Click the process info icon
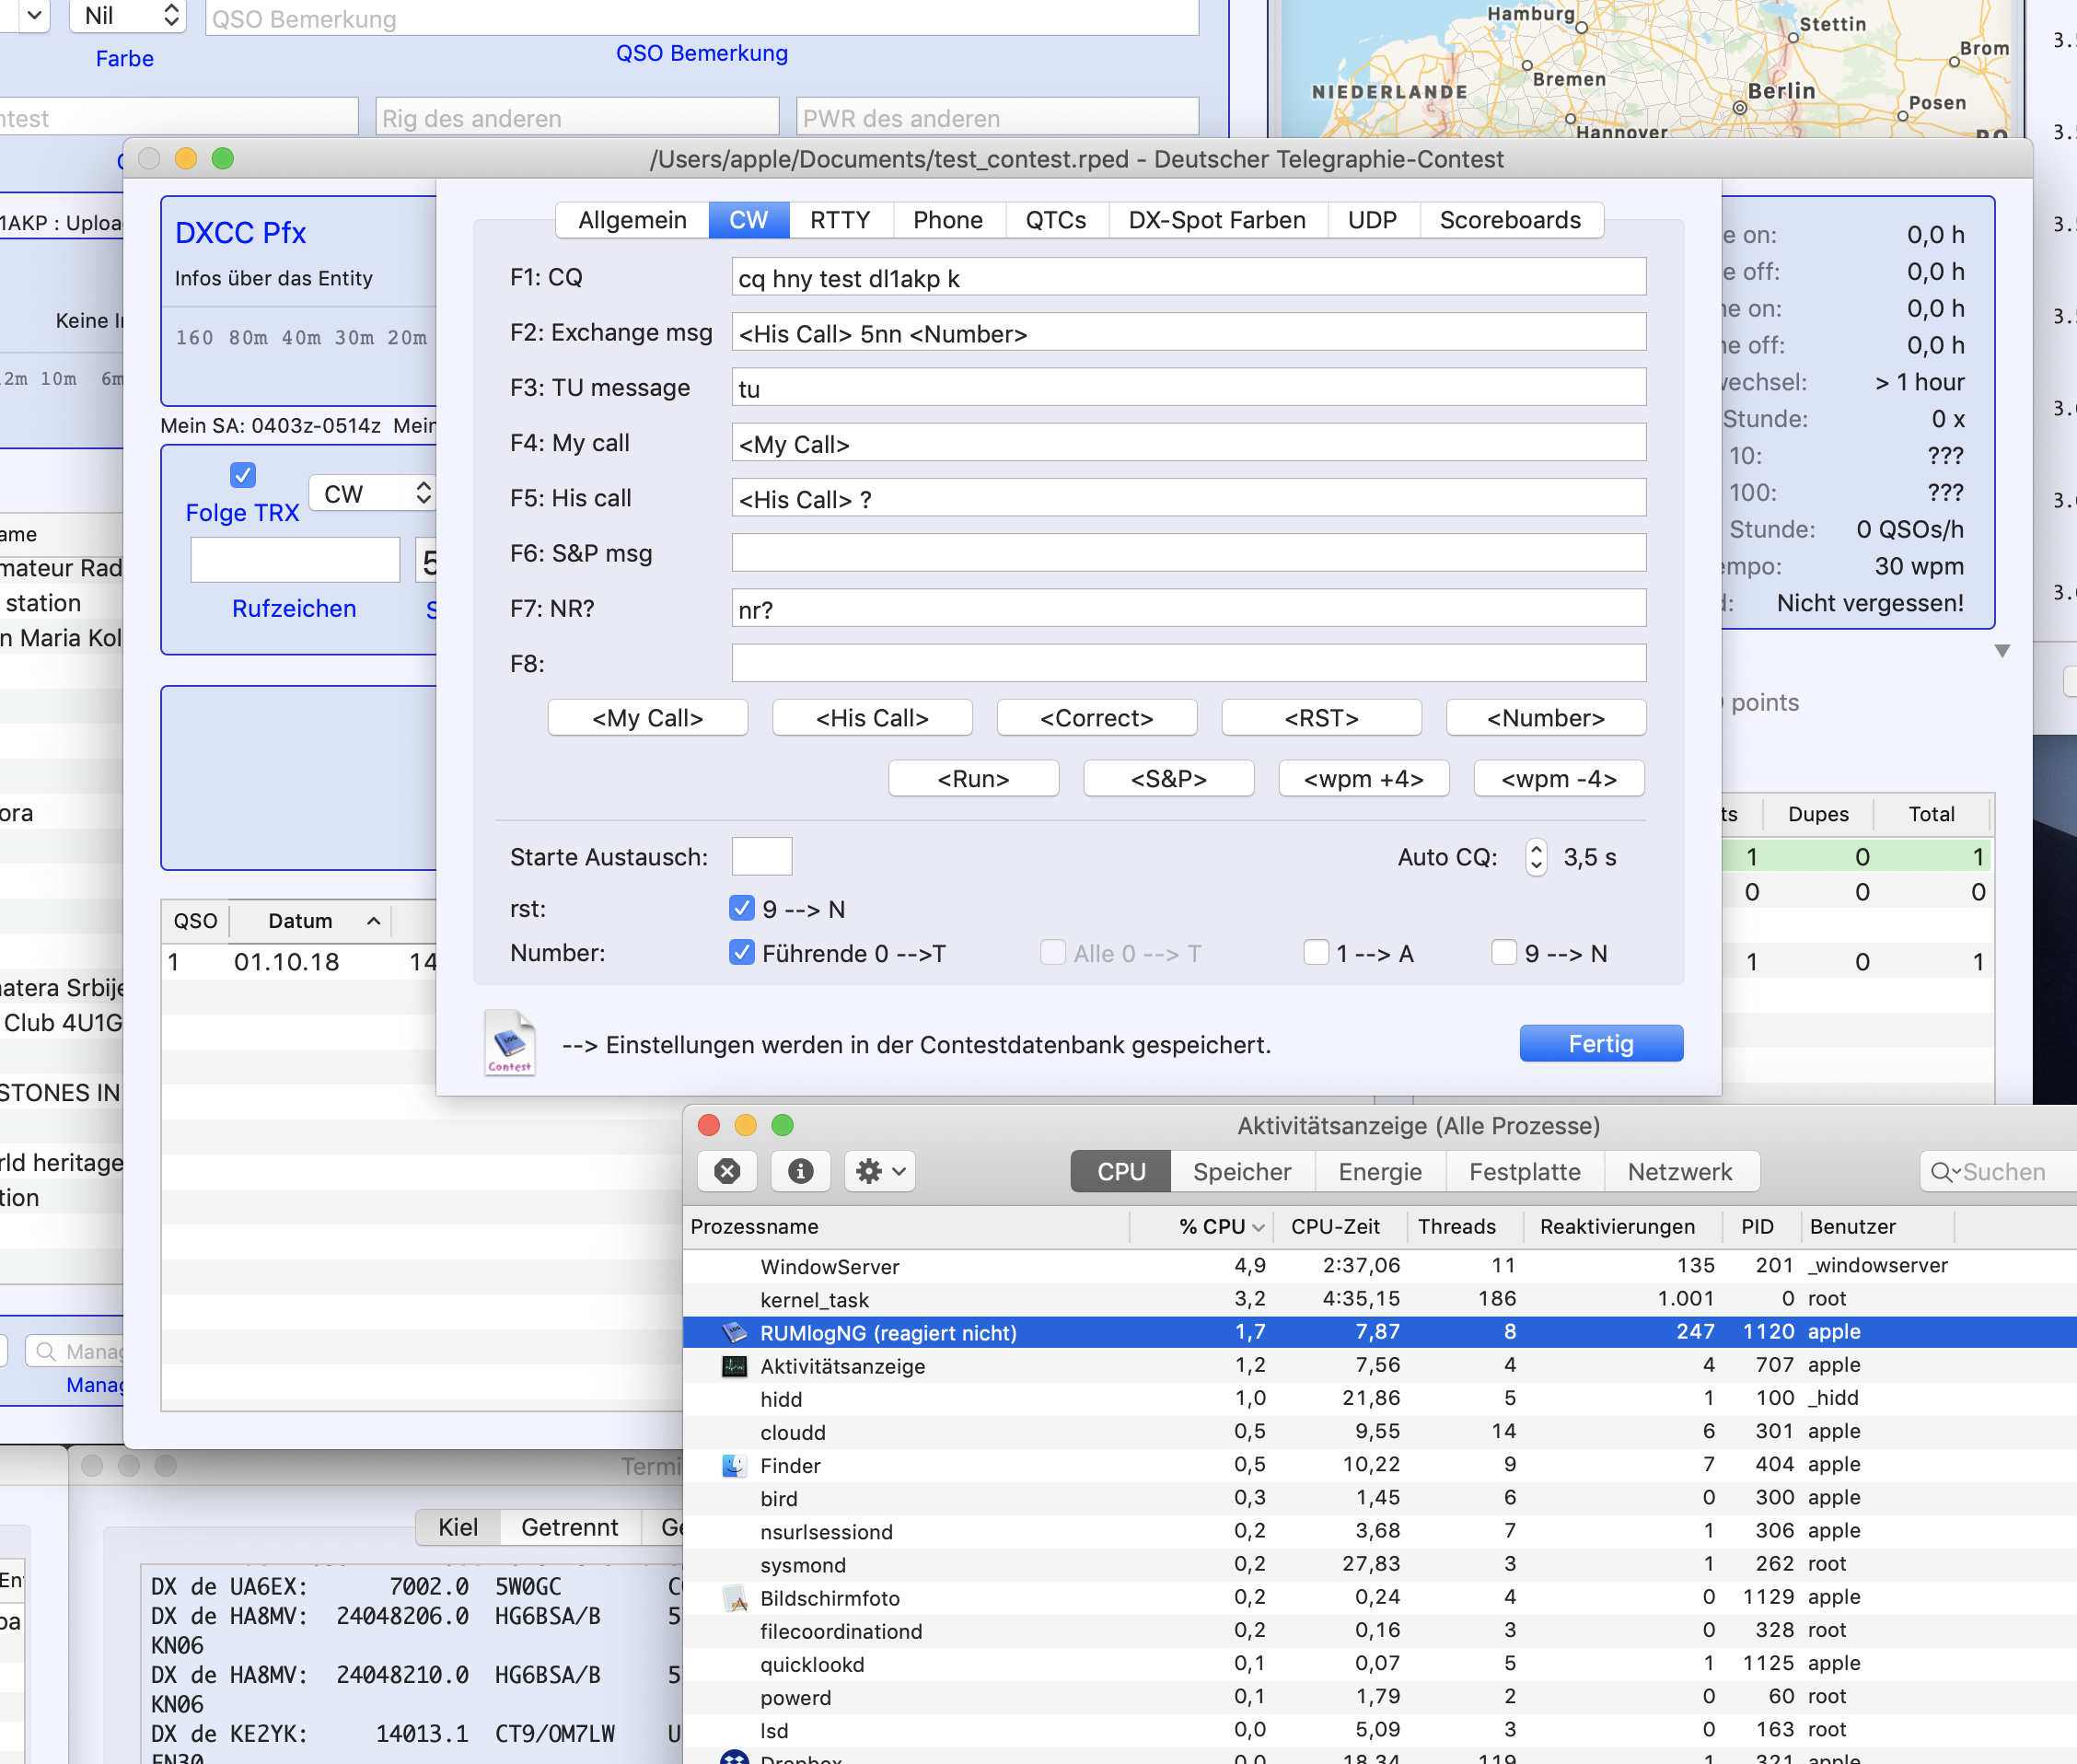This screenshot has width=2077, height=1764. [800, 1171]
